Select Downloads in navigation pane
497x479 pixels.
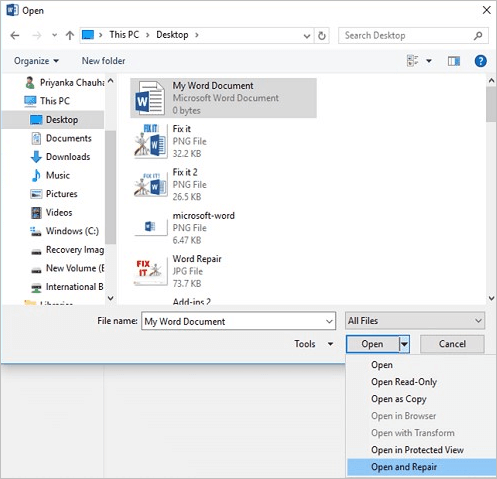pos(60,157)
